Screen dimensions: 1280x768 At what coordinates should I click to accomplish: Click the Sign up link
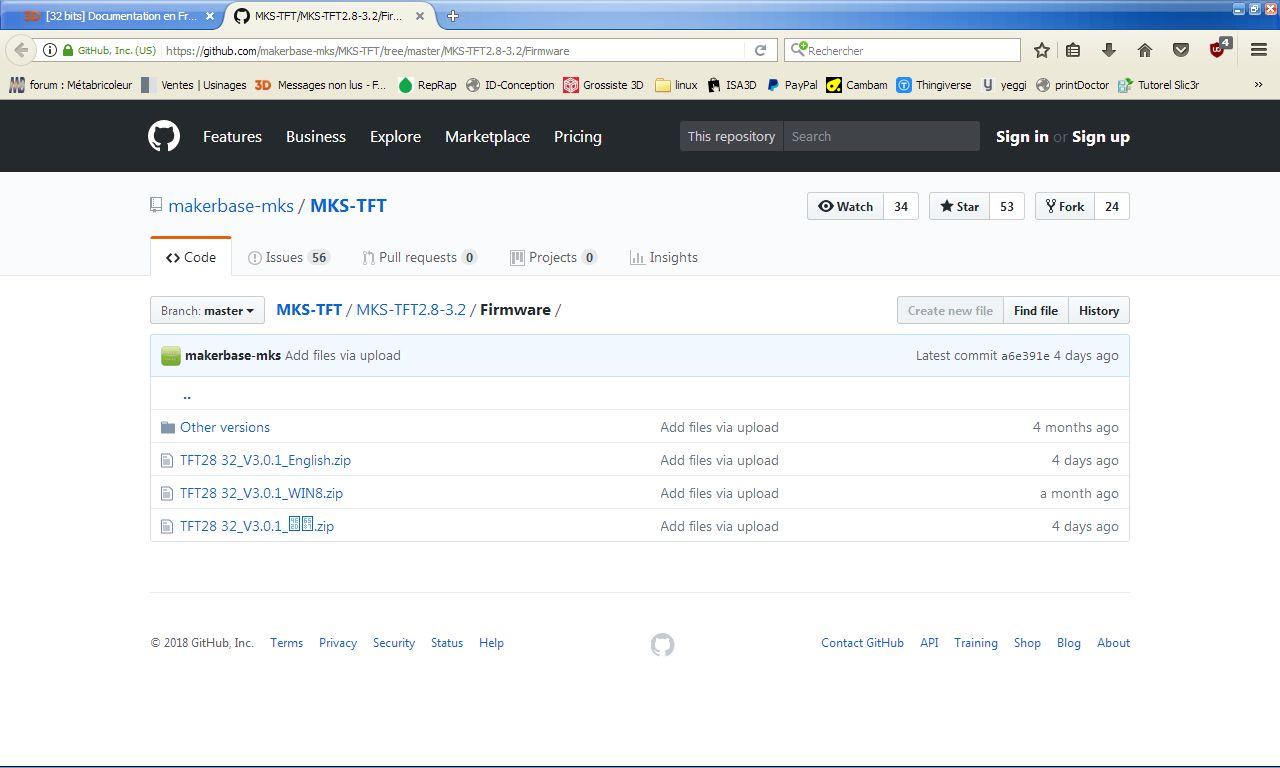coord(1101,136)
